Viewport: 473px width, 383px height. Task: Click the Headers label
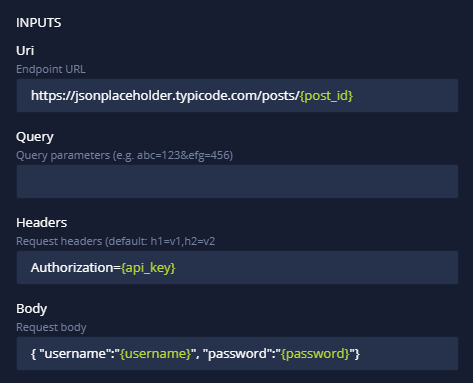tap(42, 223)
